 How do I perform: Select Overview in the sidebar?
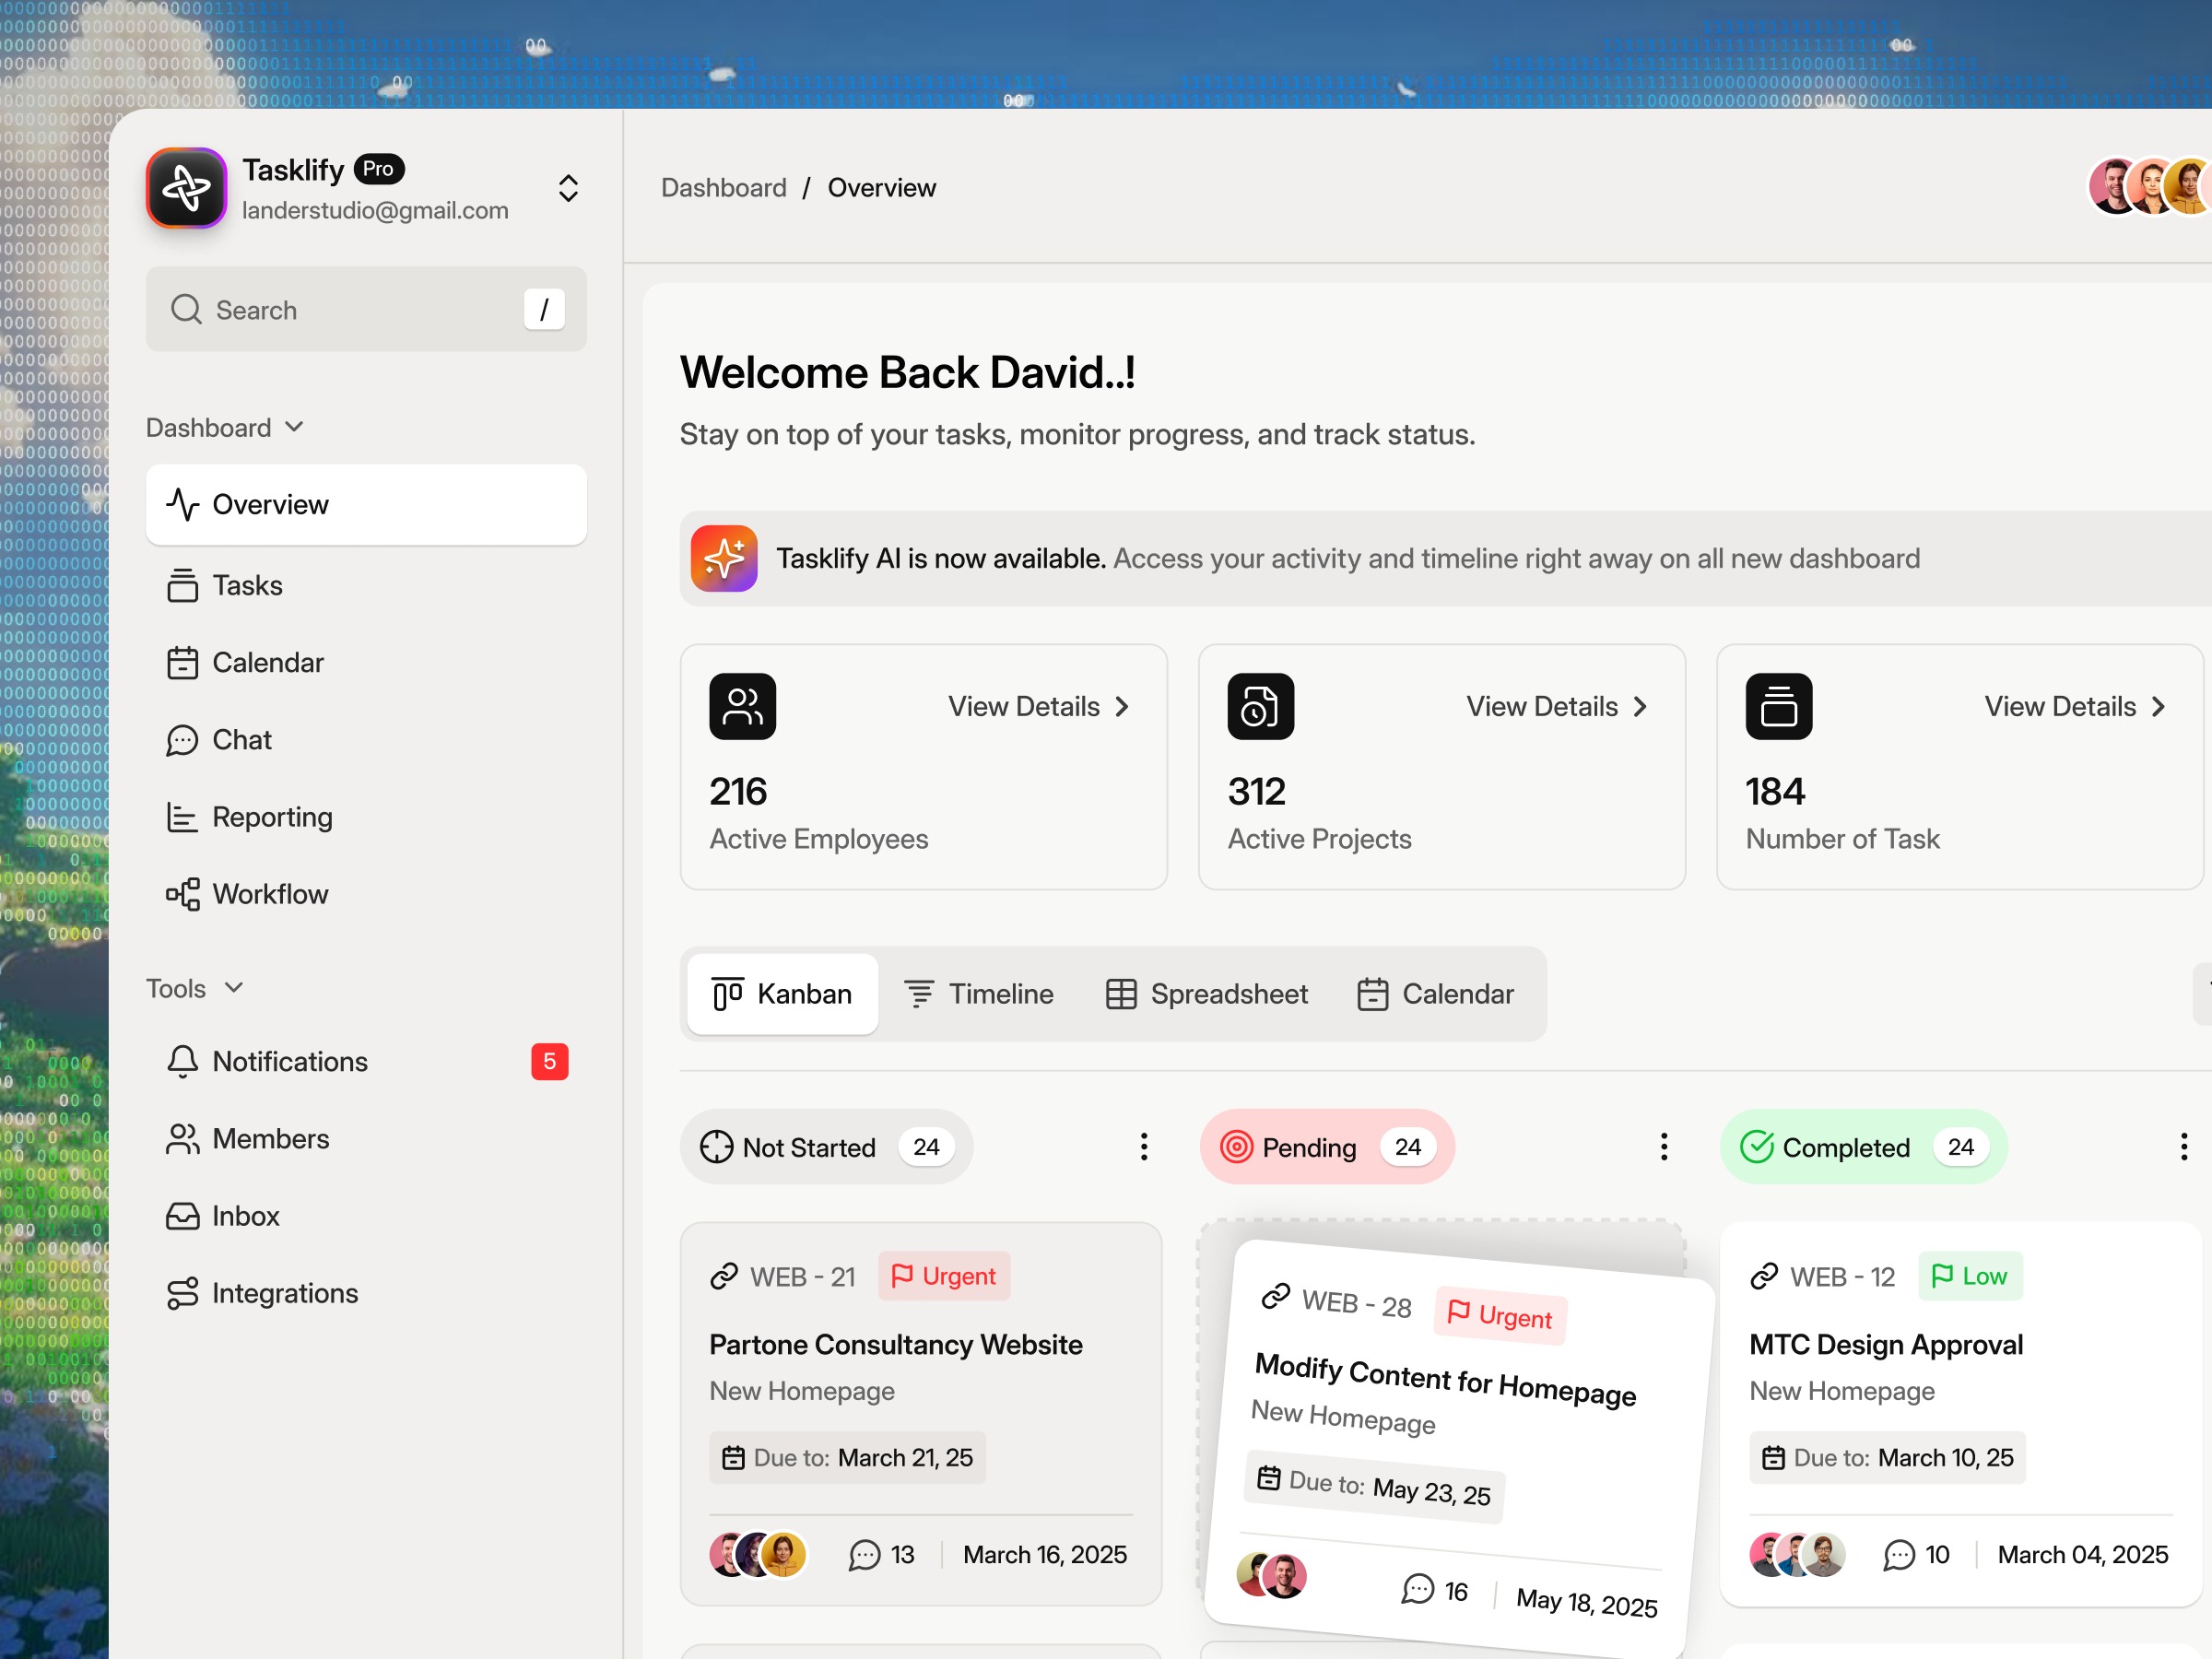click(x=366, y=504)
